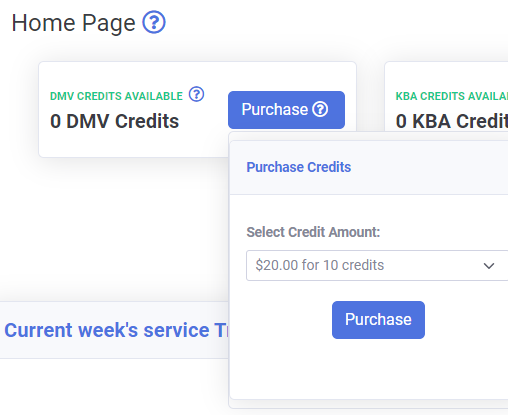Click blank area below the popup Purchase button
The width and height of the screenshot is (508, 415).
click(x=369, y=368)
